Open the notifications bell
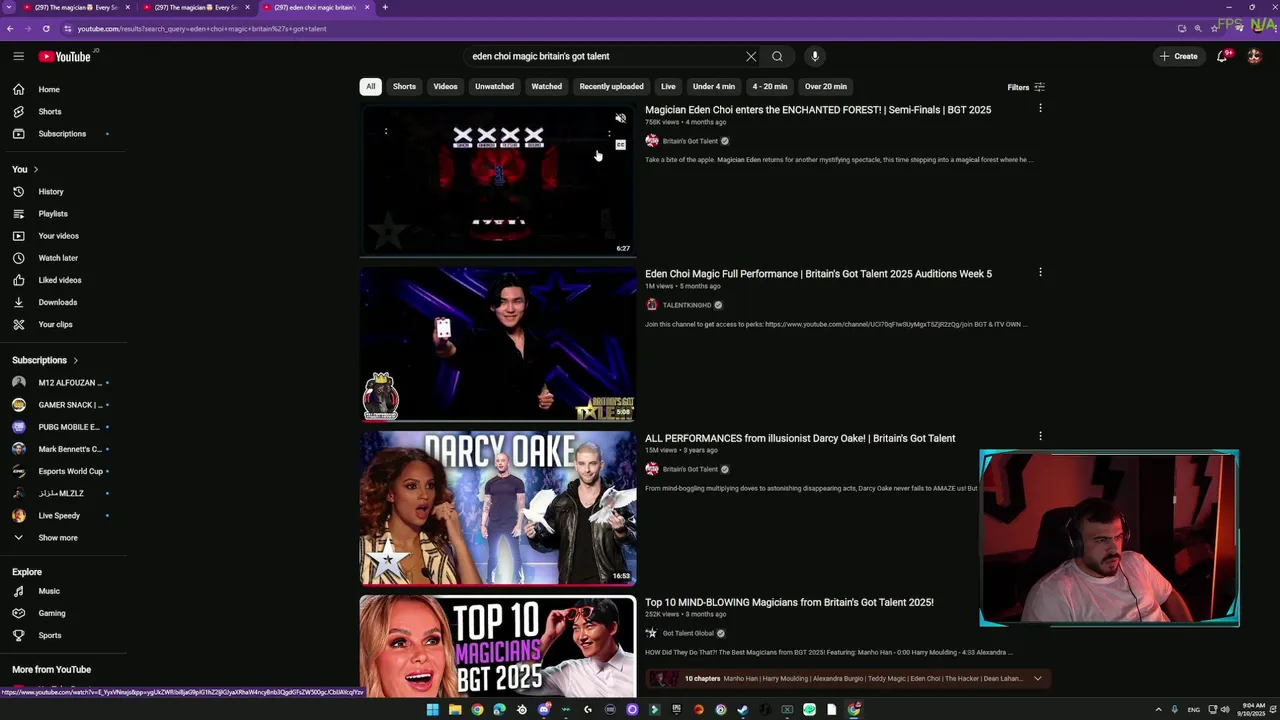 pyautogui.click(x=1222, y=56)
